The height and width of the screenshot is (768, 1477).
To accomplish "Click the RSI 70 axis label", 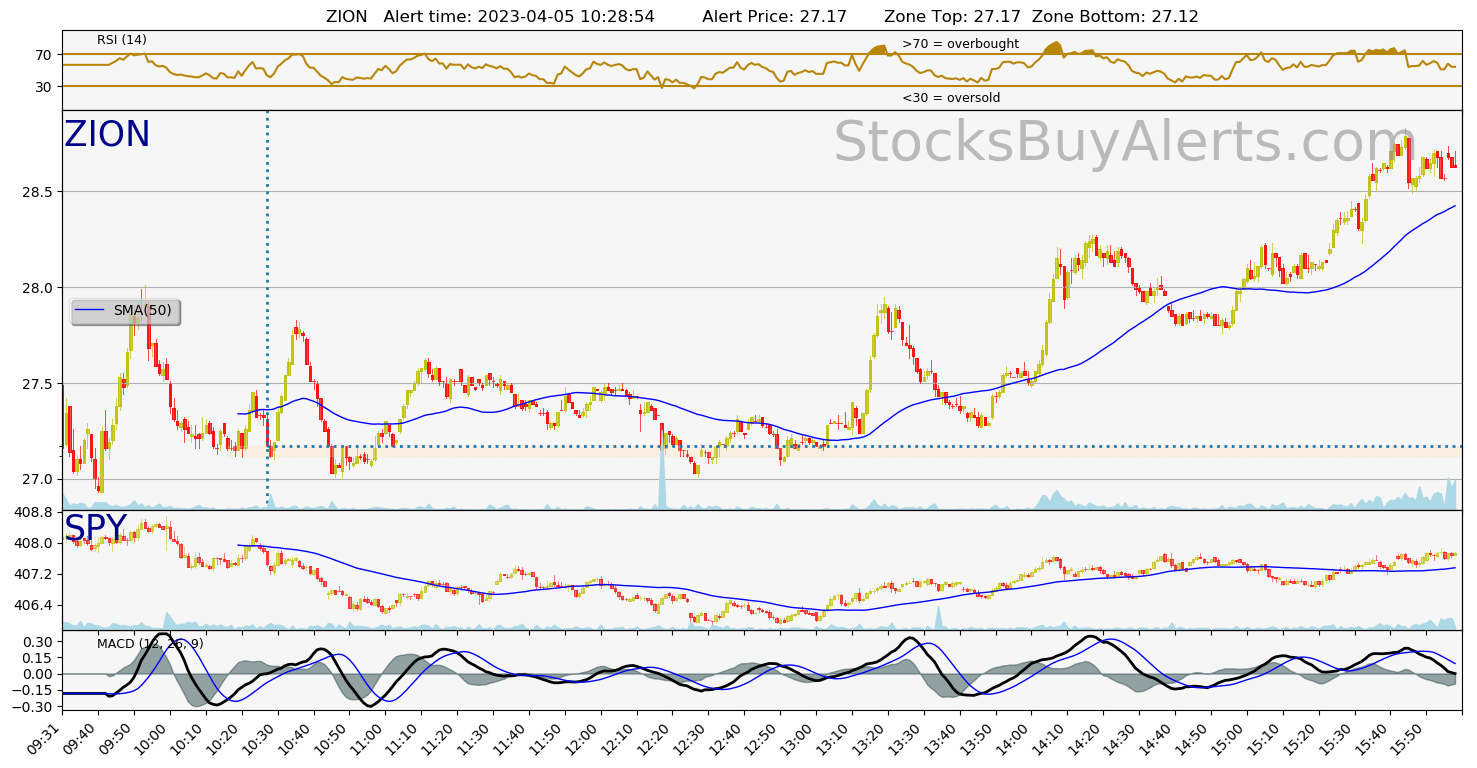I will [45, 54].
